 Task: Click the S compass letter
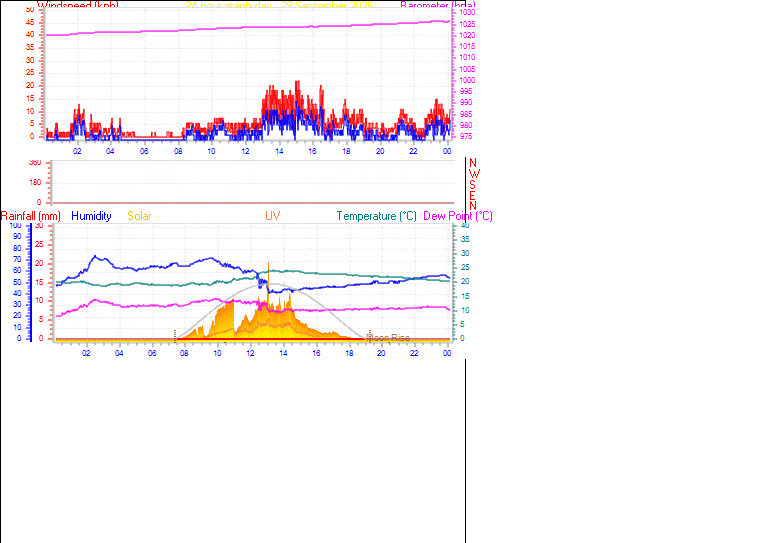pos(473,185)
